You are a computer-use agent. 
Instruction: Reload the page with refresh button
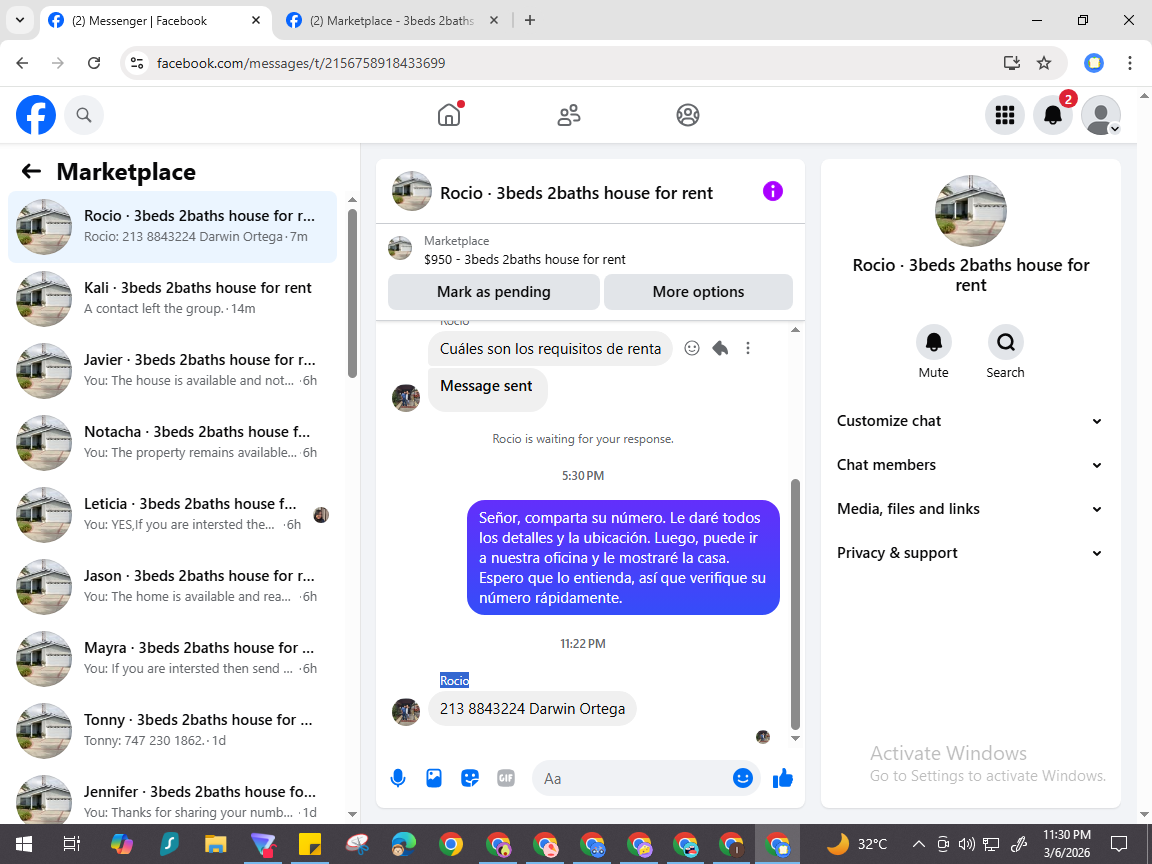pyautogui.click(x=94, y=63)
